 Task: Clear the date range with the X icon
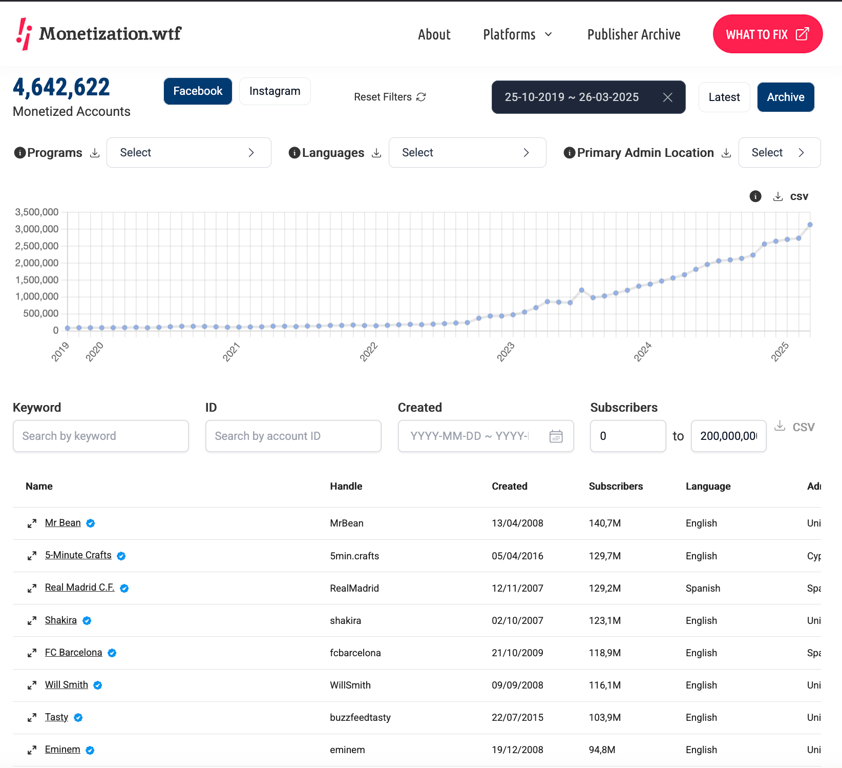(667, 97)
